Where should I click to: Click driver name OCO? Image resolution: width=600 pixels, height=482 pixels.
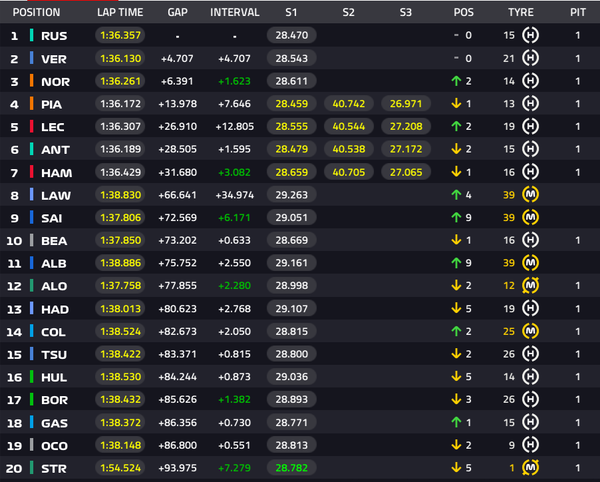click(x=54, y=446)
